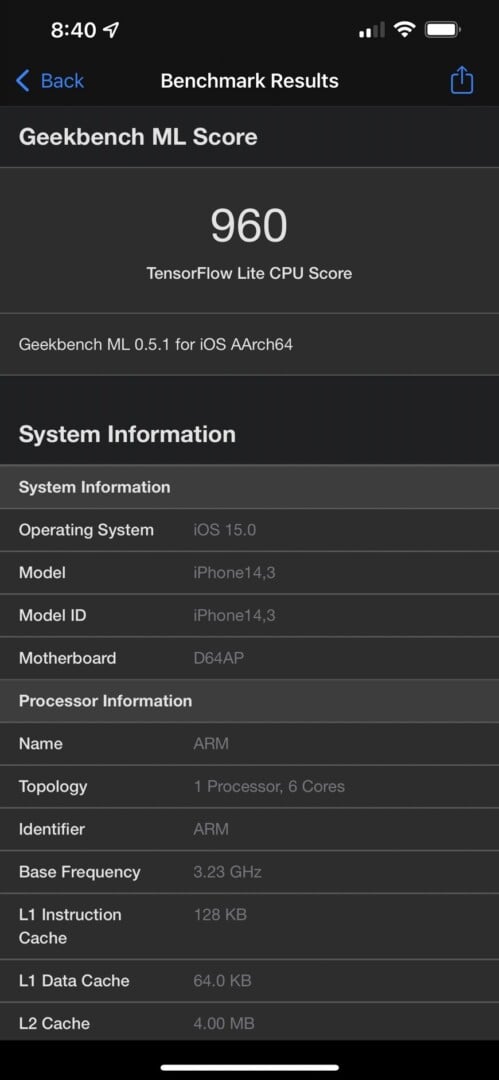Tap the battery status icon
This screenshot has width=499, height=1080.
(x=443, y=30)
